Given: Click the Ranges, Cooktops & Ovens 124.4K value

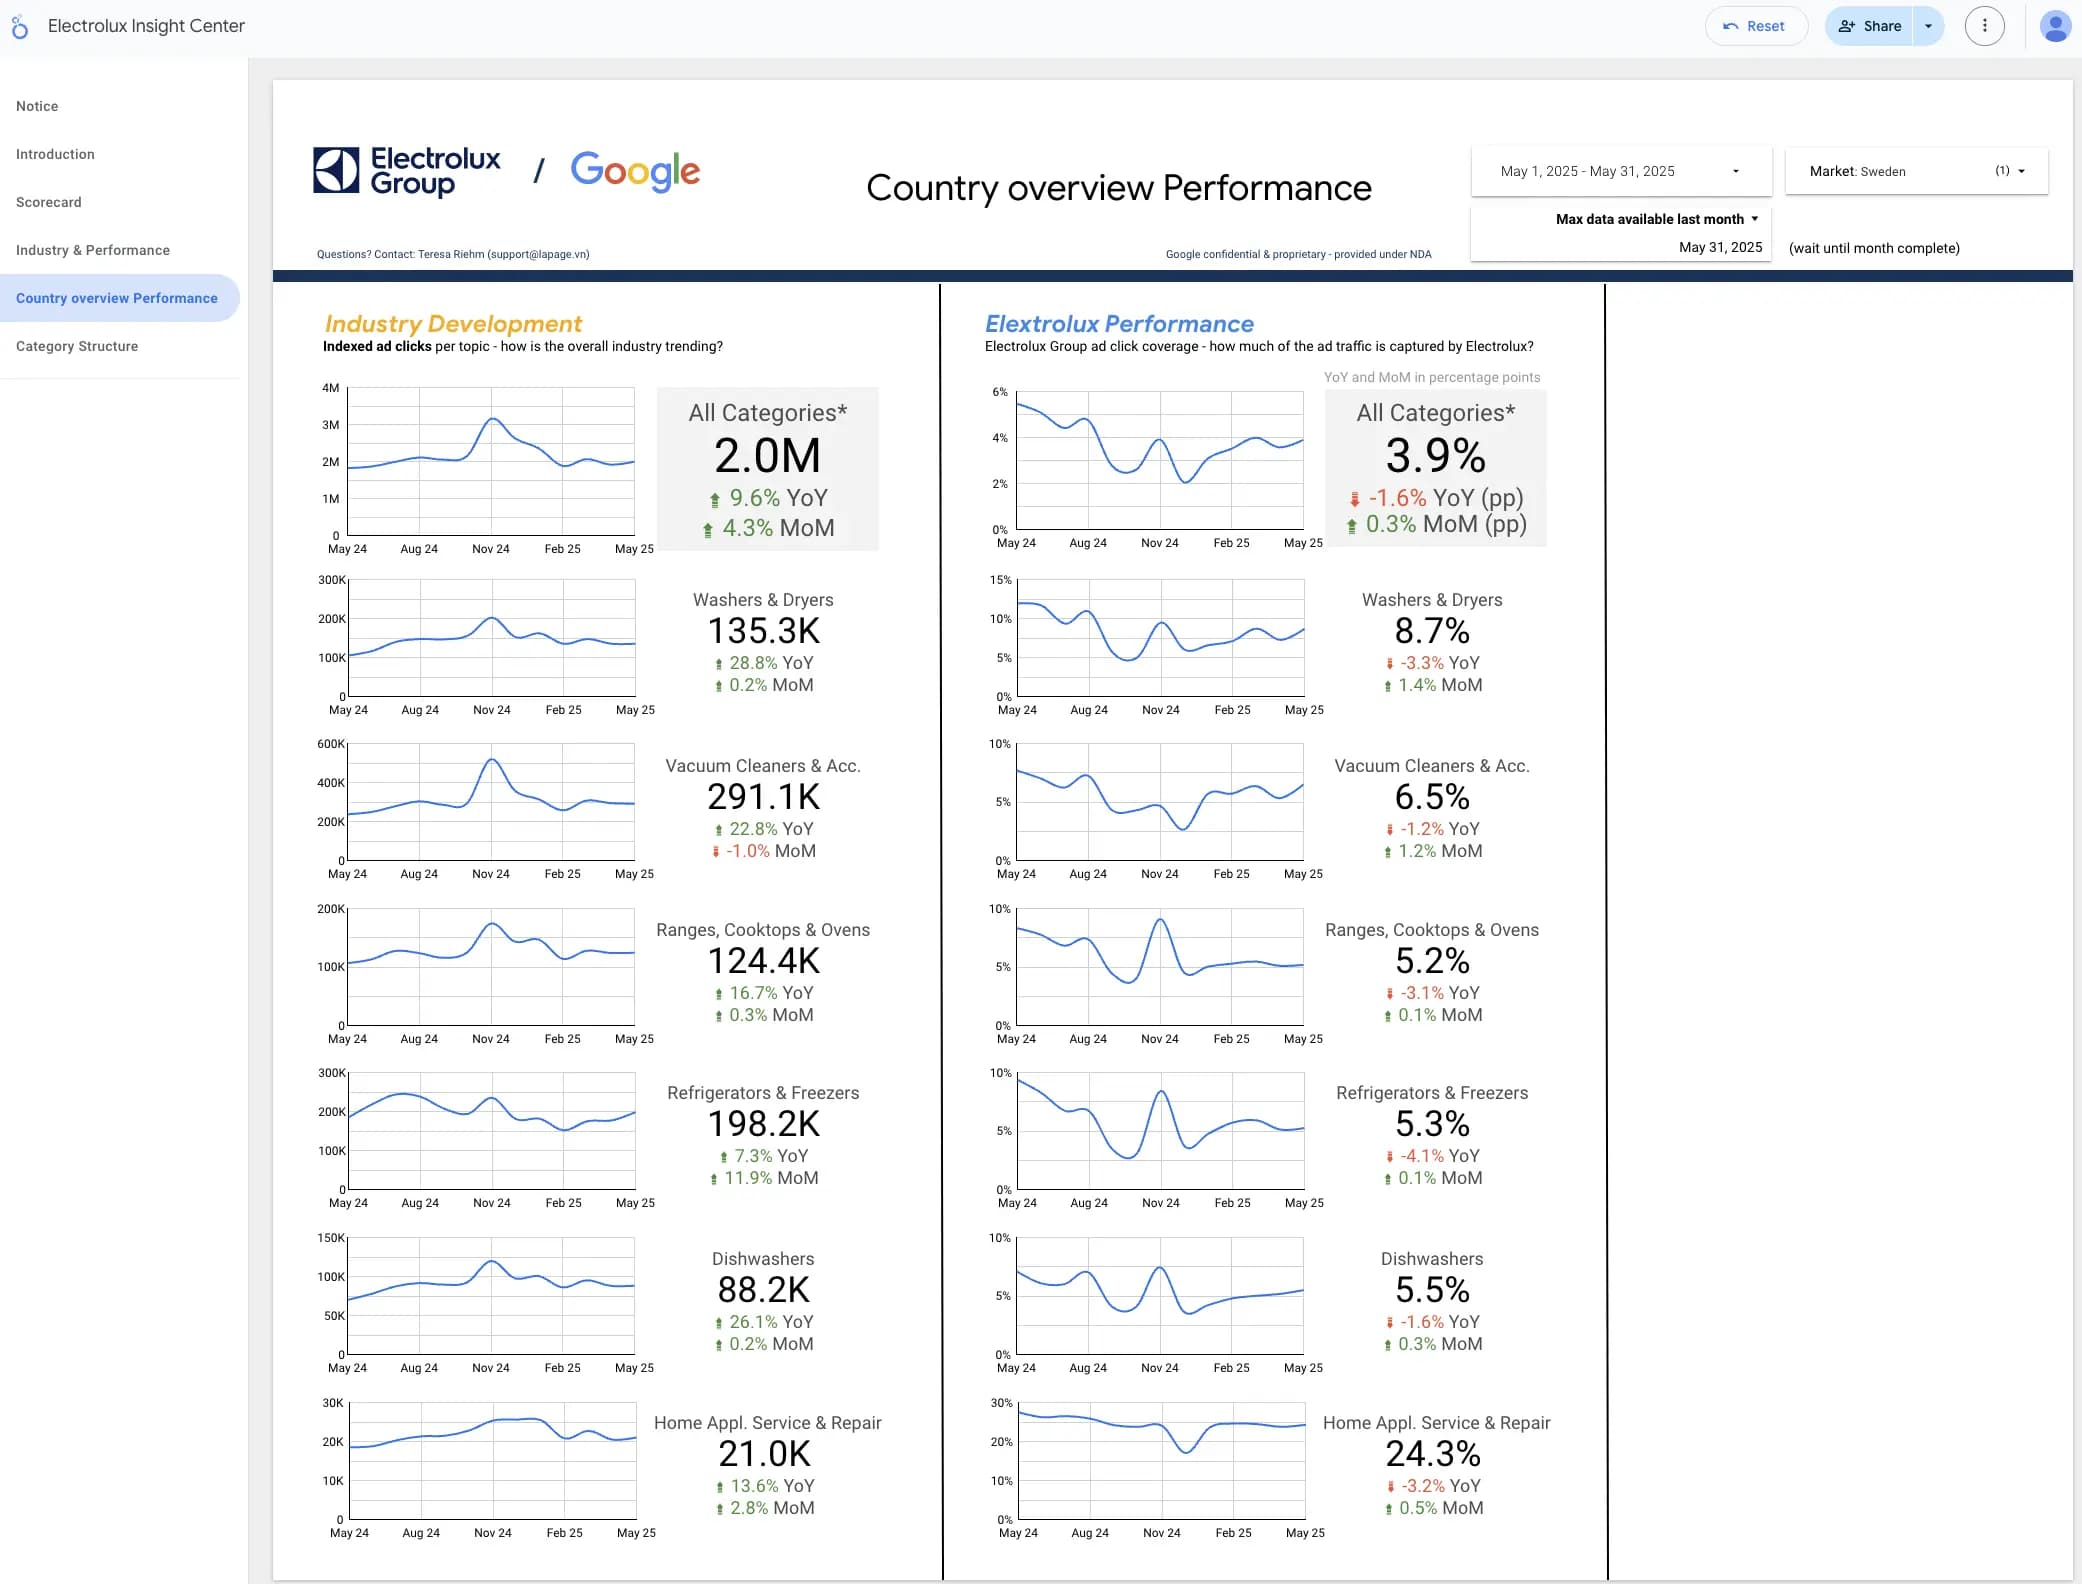Looking at the screenshot, I should coord(764,961).
